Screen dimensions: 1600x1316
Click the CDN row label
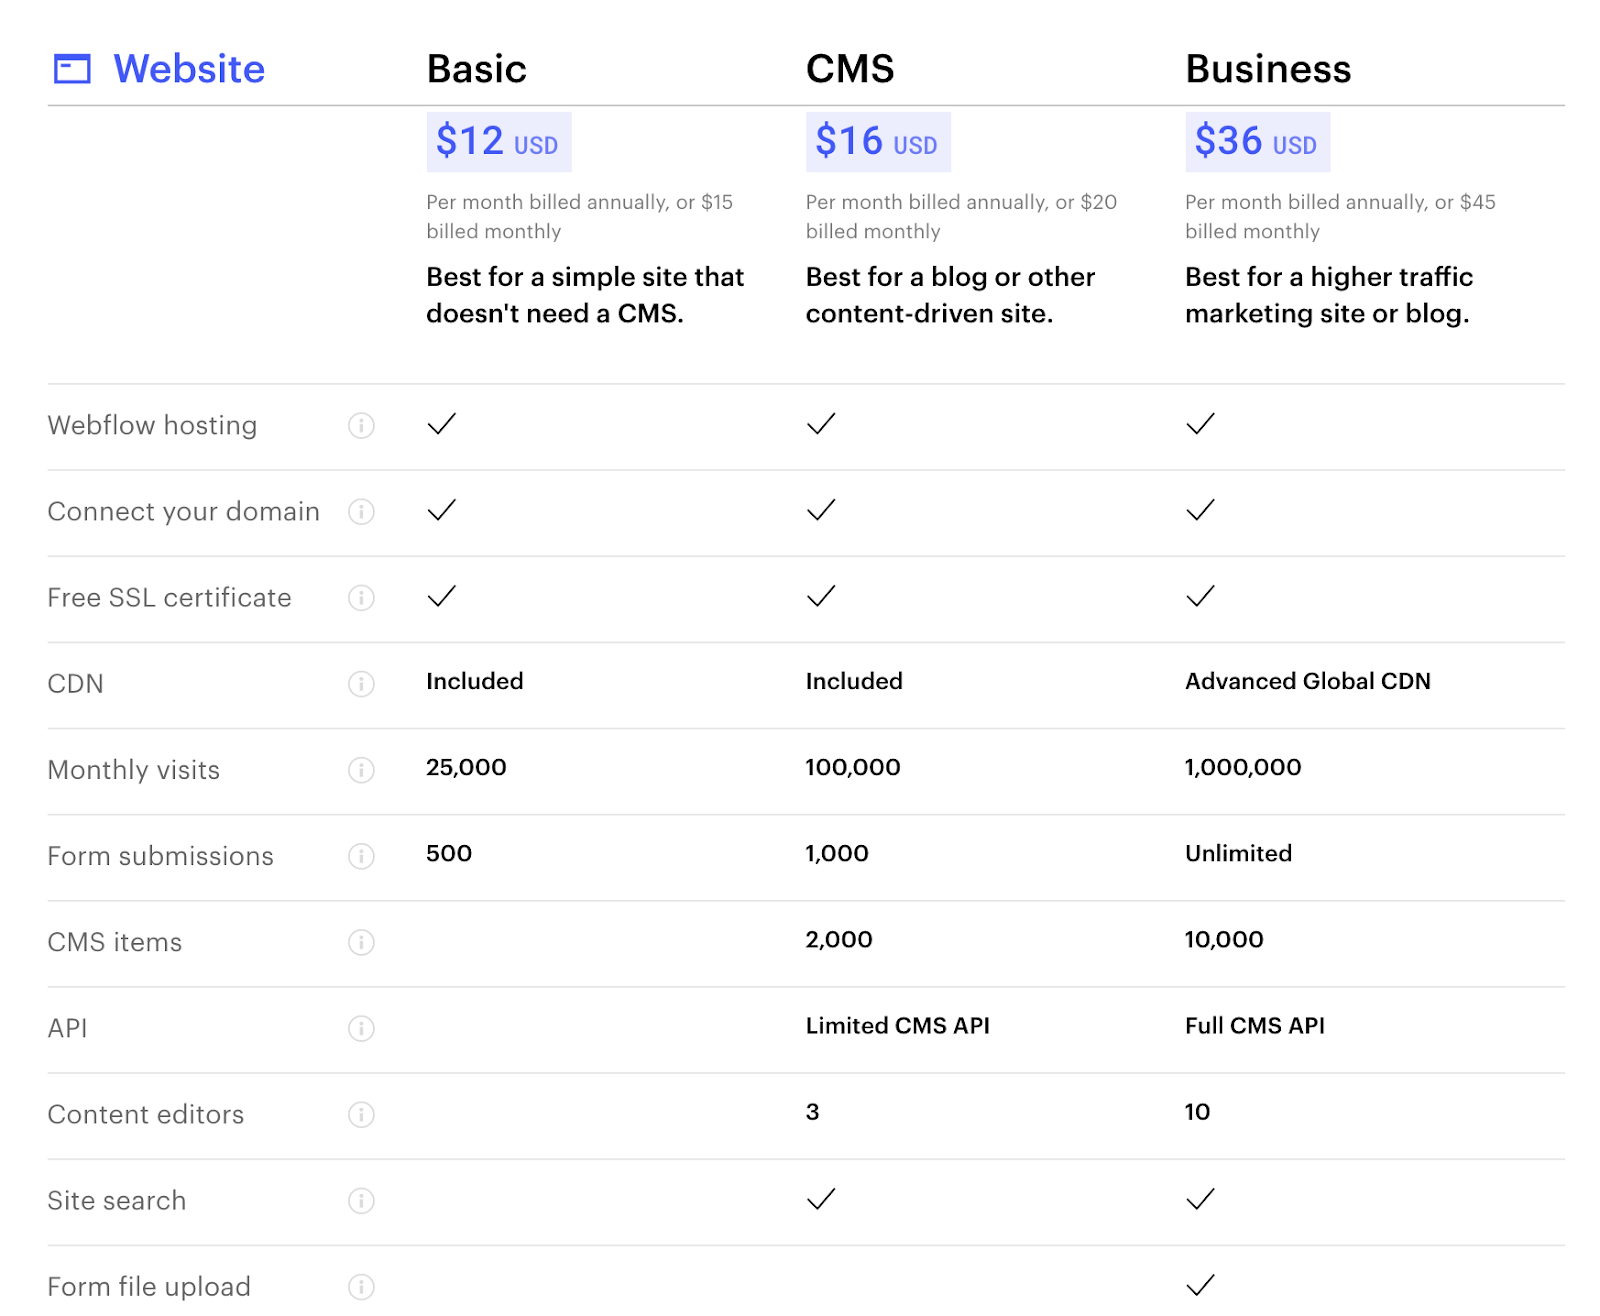coord(76,683)
